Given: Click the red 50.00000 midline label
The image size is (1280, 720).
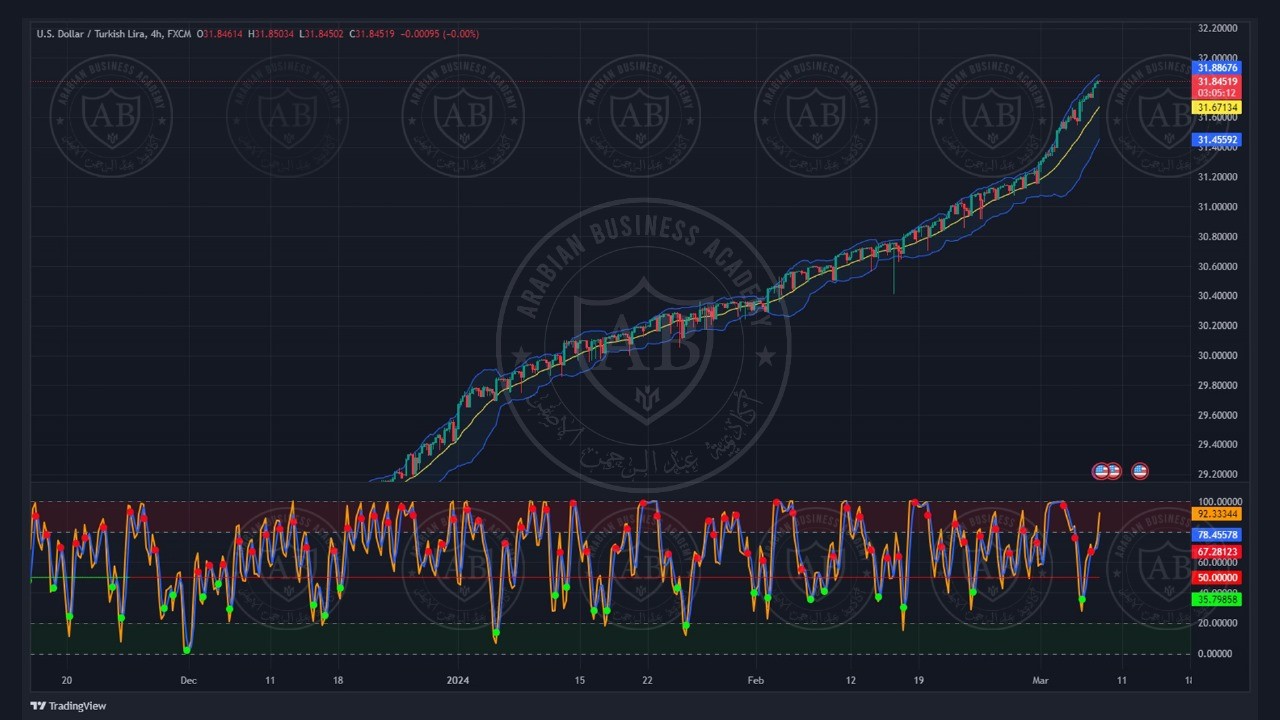Looking at the screenshot, I should tap(1217, 578).
